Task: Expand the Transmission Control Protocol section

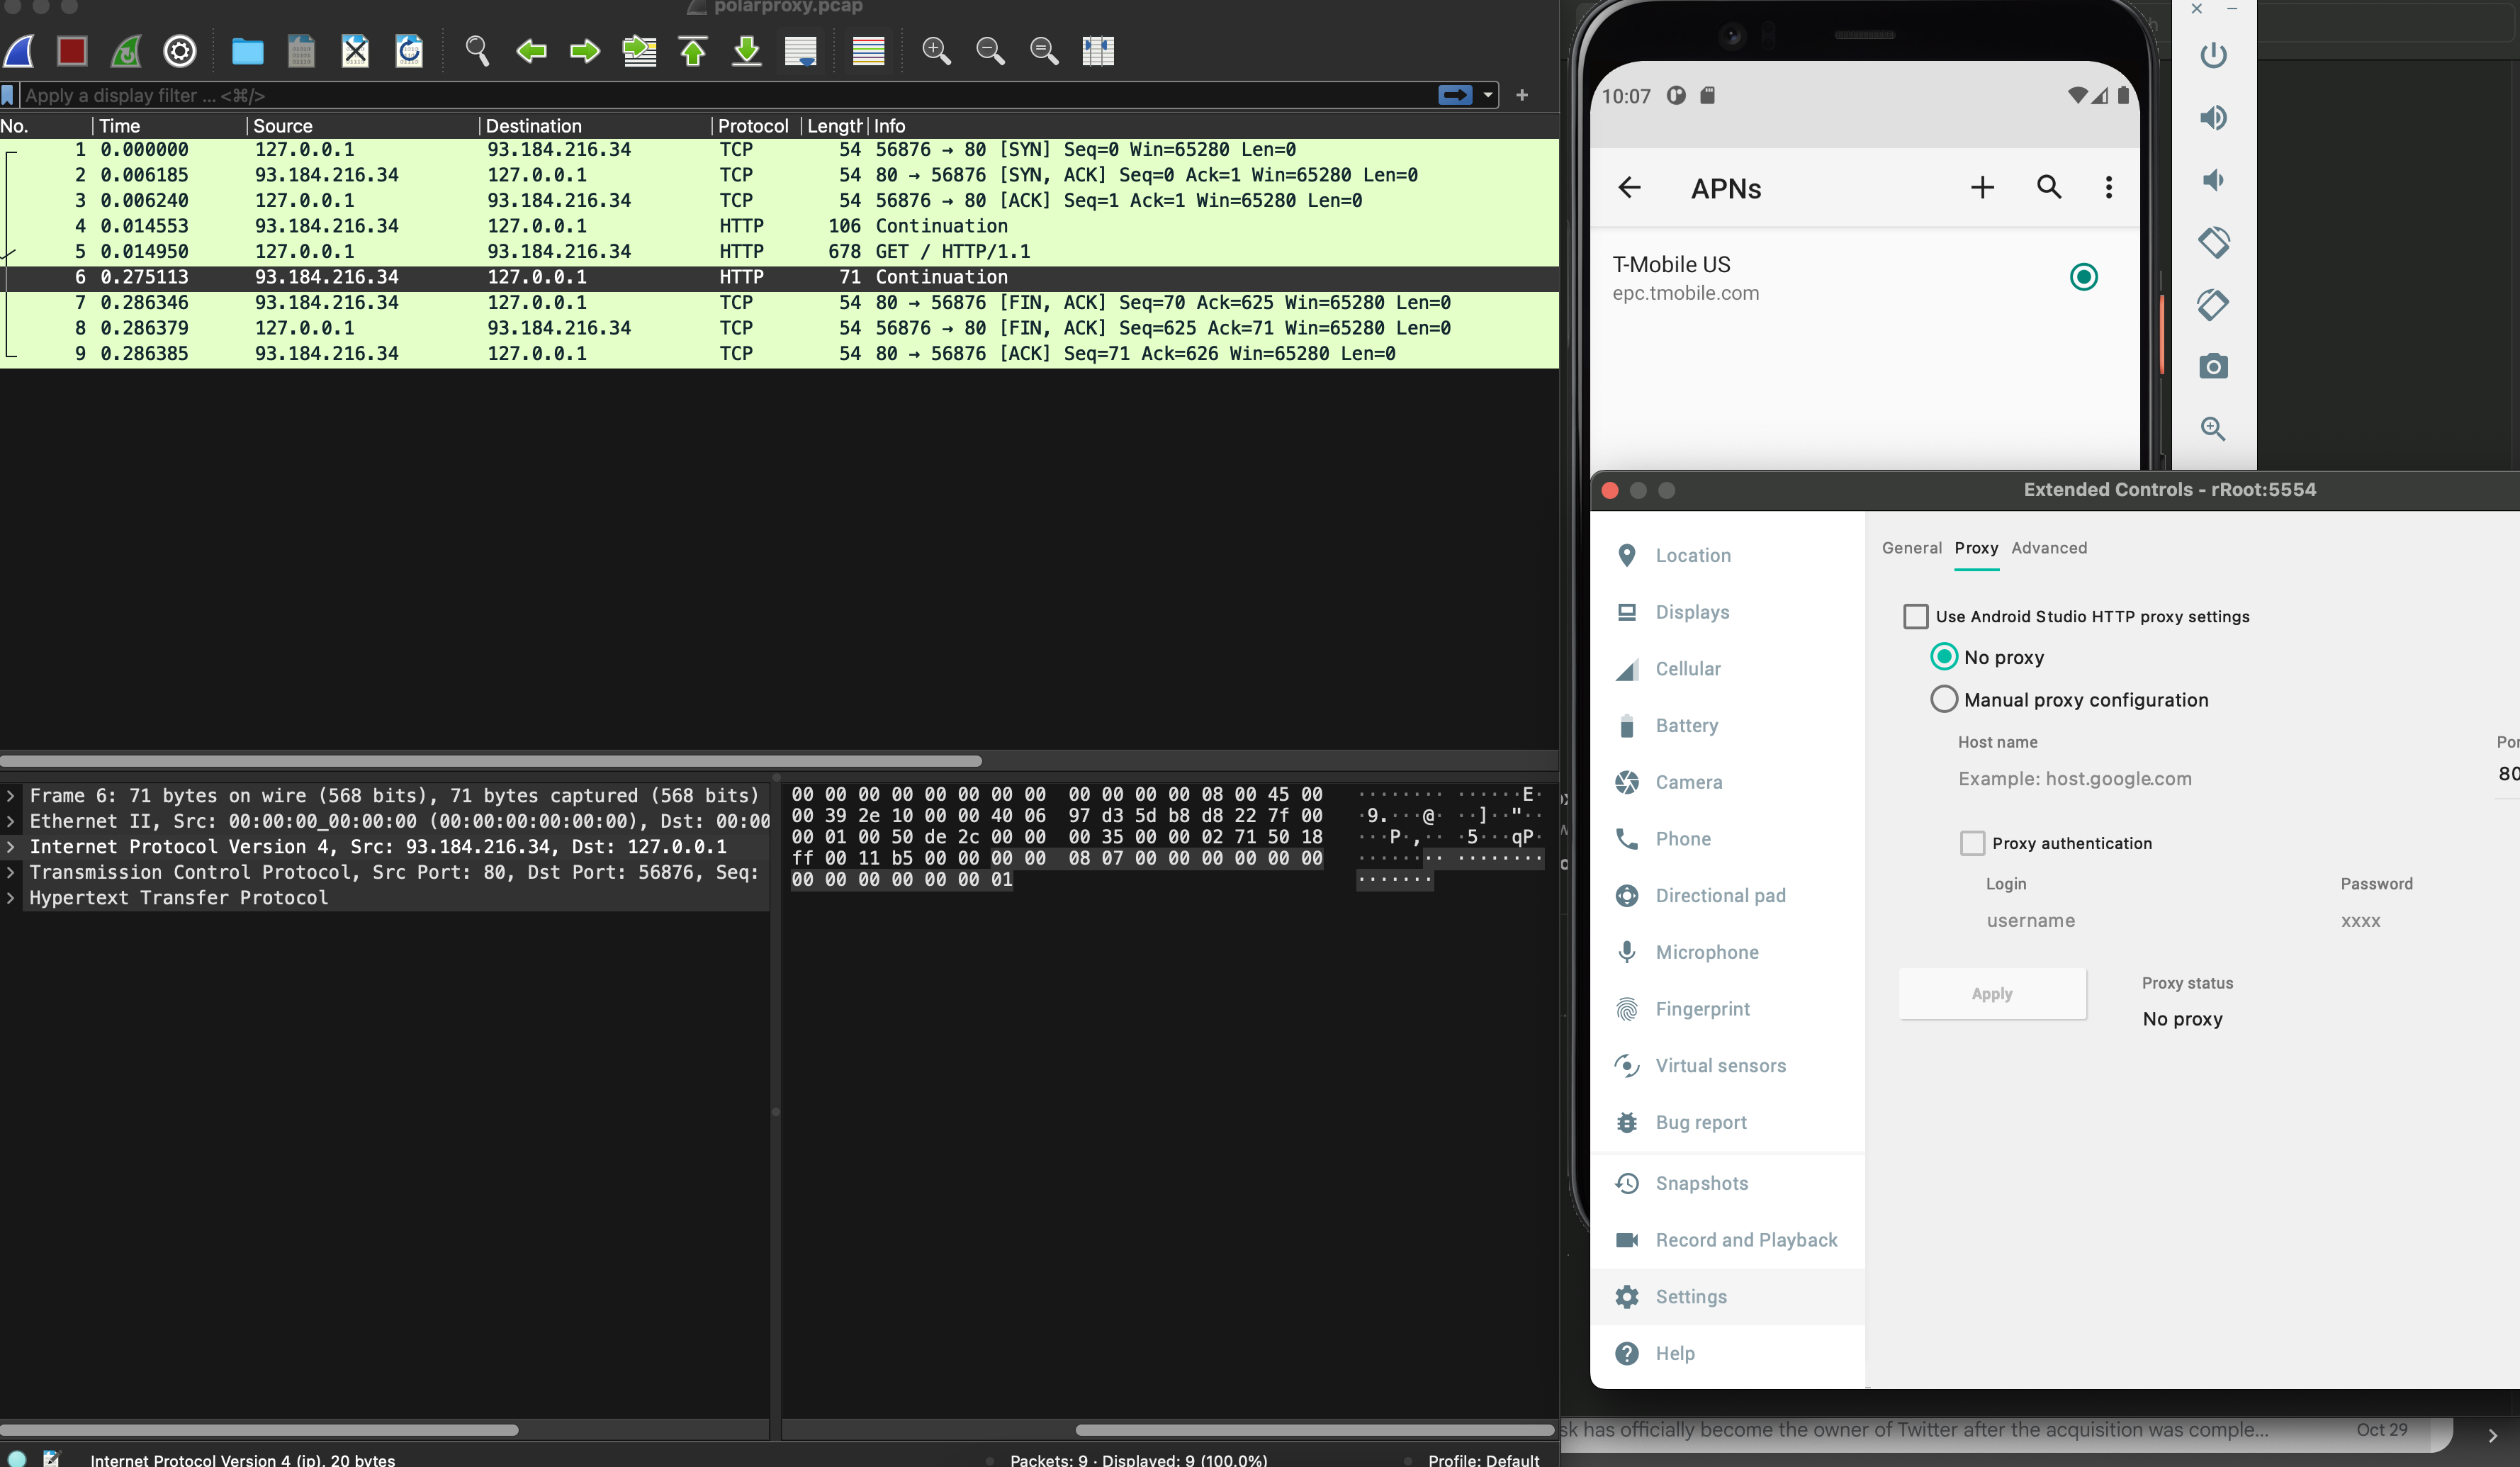Action: (x=10, y=872)
